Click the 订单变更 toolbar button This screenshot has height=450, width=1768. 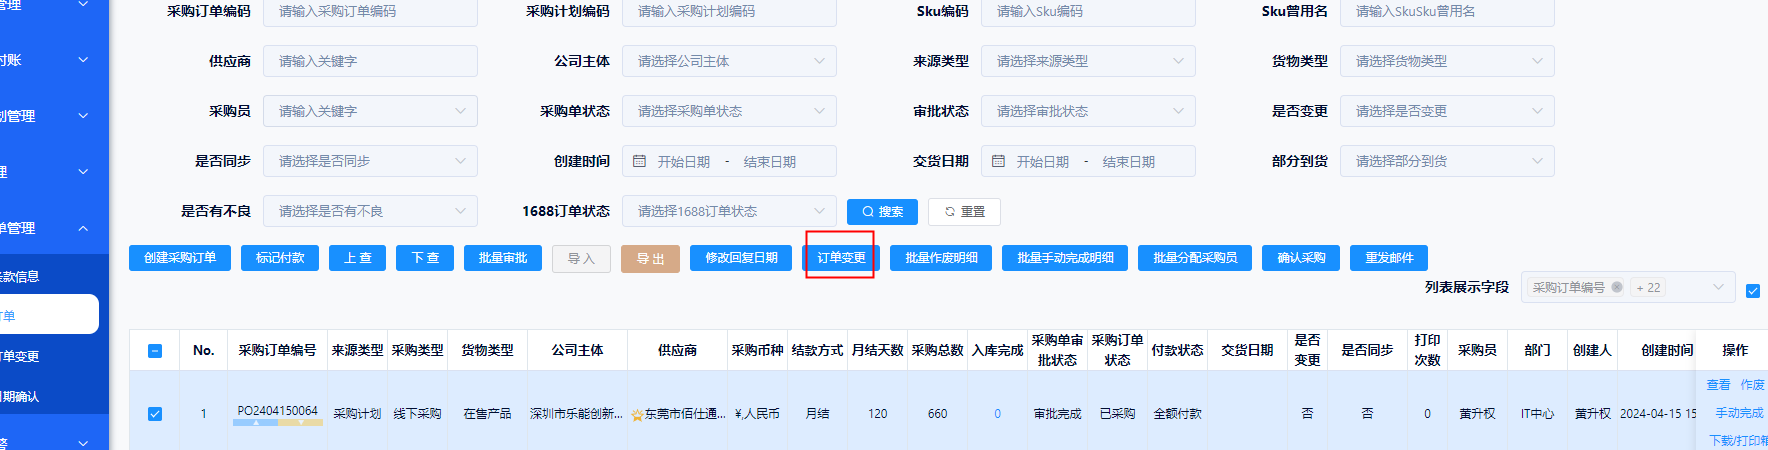coord(841,258)
